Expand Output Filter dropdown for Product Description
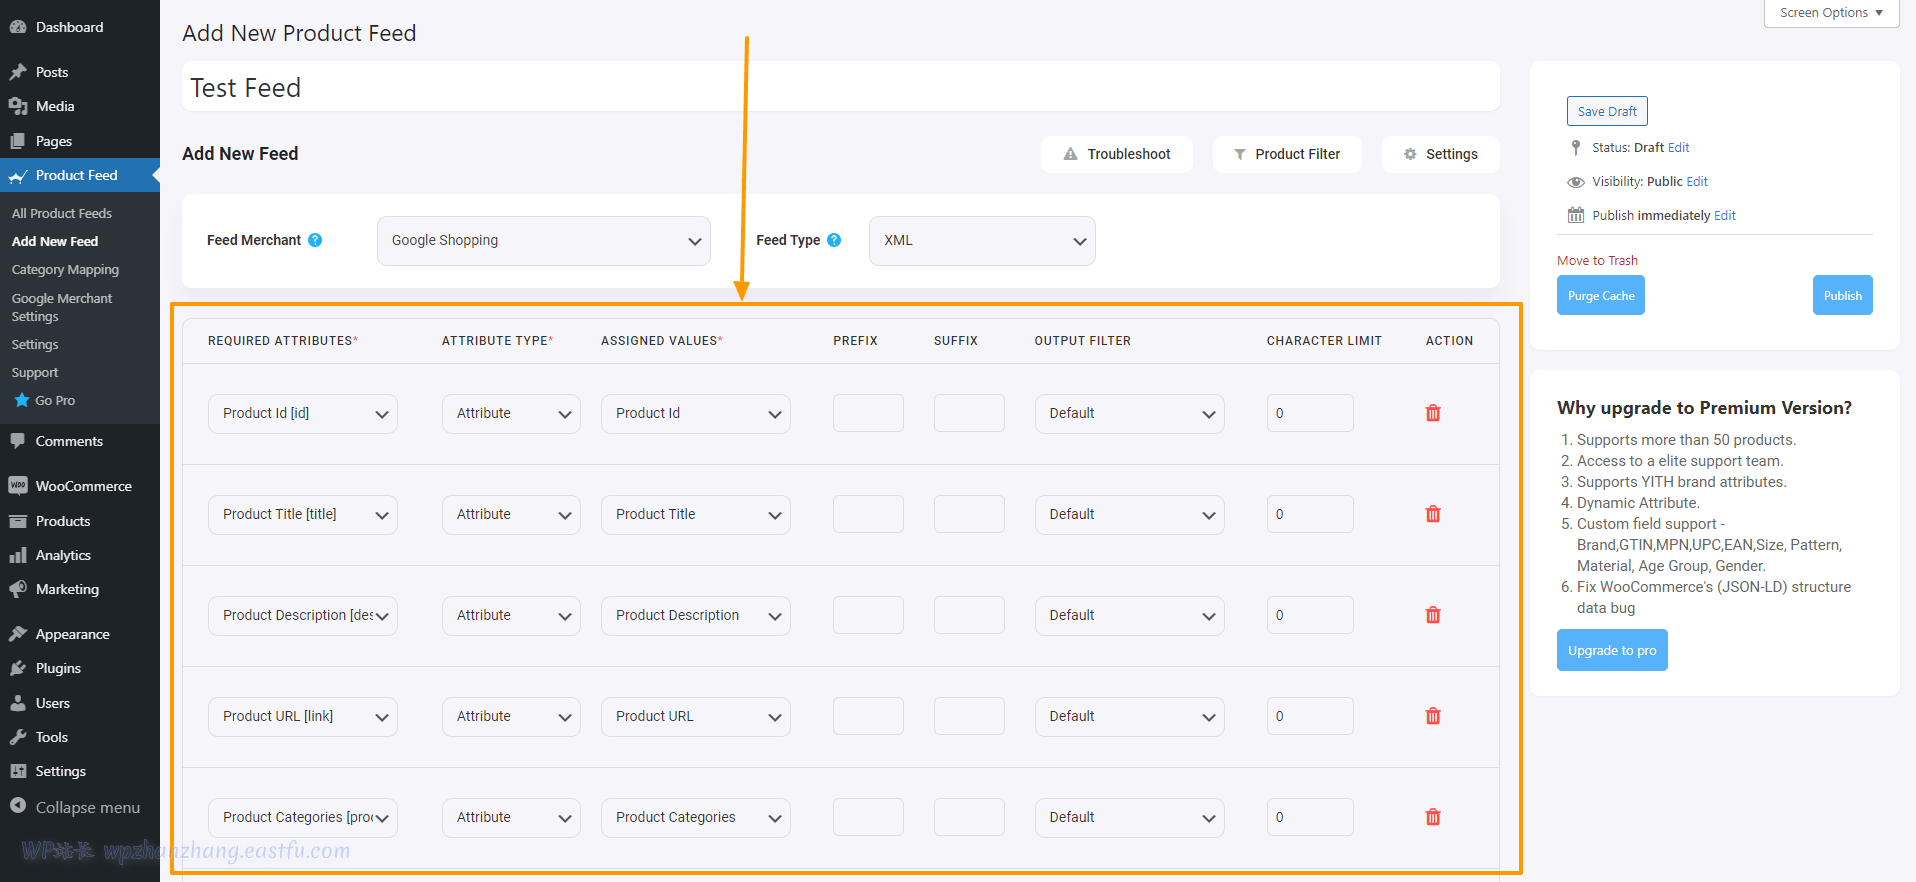 point(1128,616)
